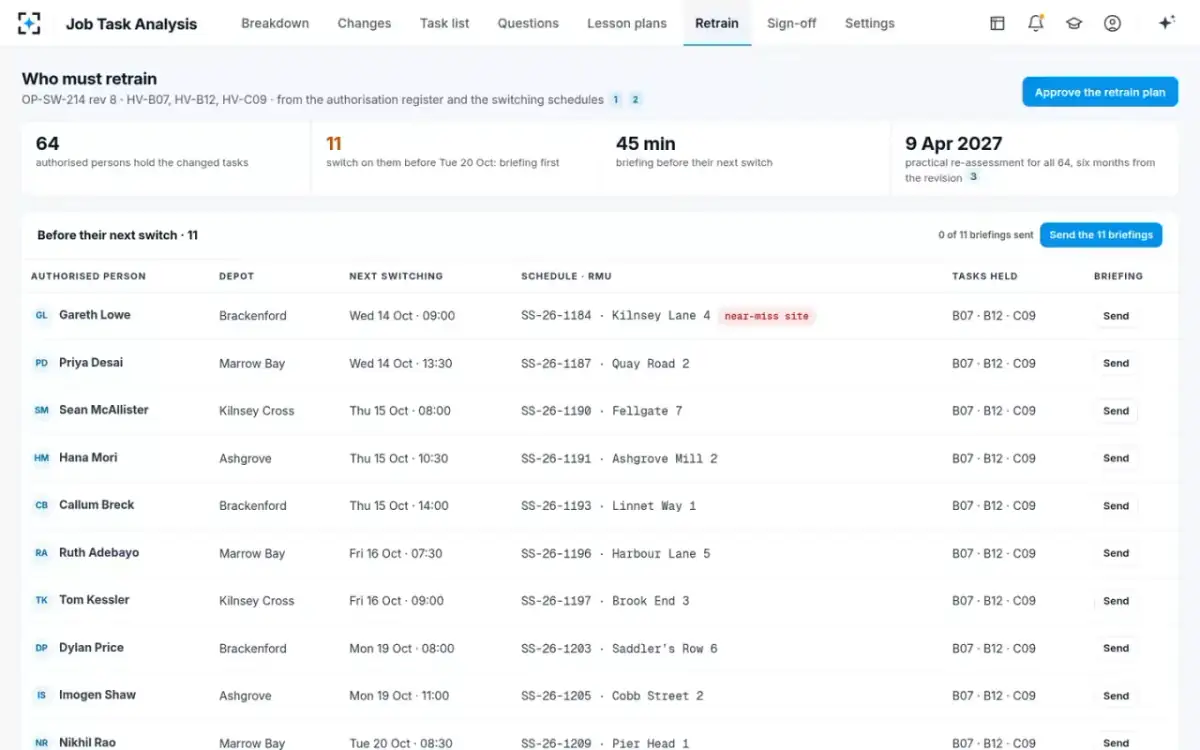
Task: Select the Retrain tab
Action: coord(717,23)
